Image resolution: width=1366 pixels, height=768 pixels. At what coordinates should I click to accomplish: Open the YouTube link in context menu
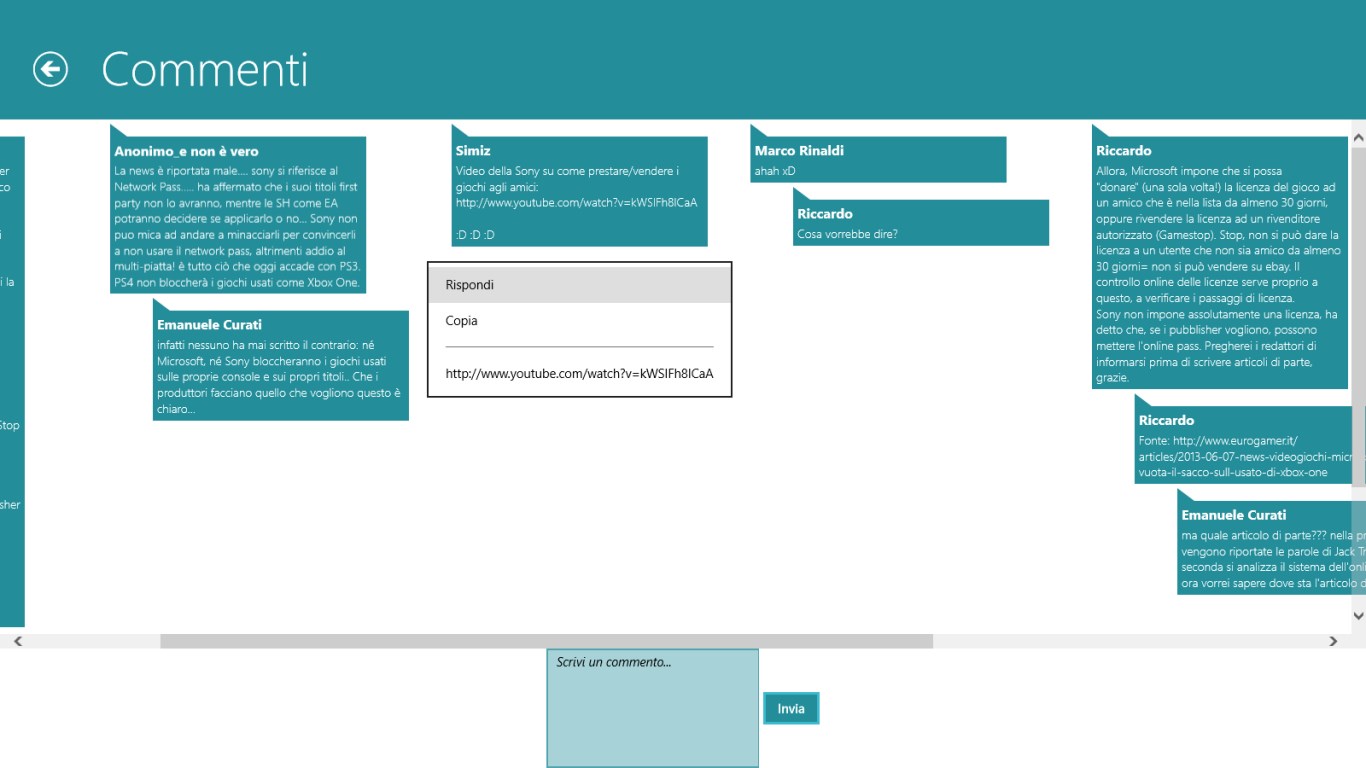coord(579,374)
